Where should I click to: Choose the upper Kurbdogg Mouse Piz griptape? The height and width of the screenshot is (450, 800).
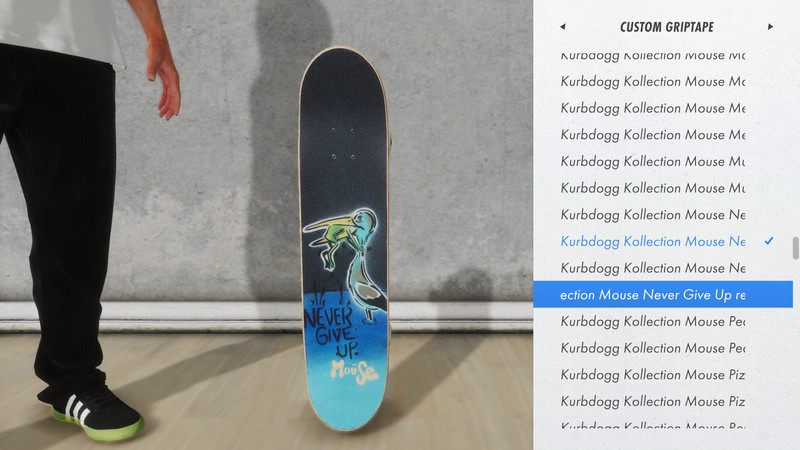653,374
